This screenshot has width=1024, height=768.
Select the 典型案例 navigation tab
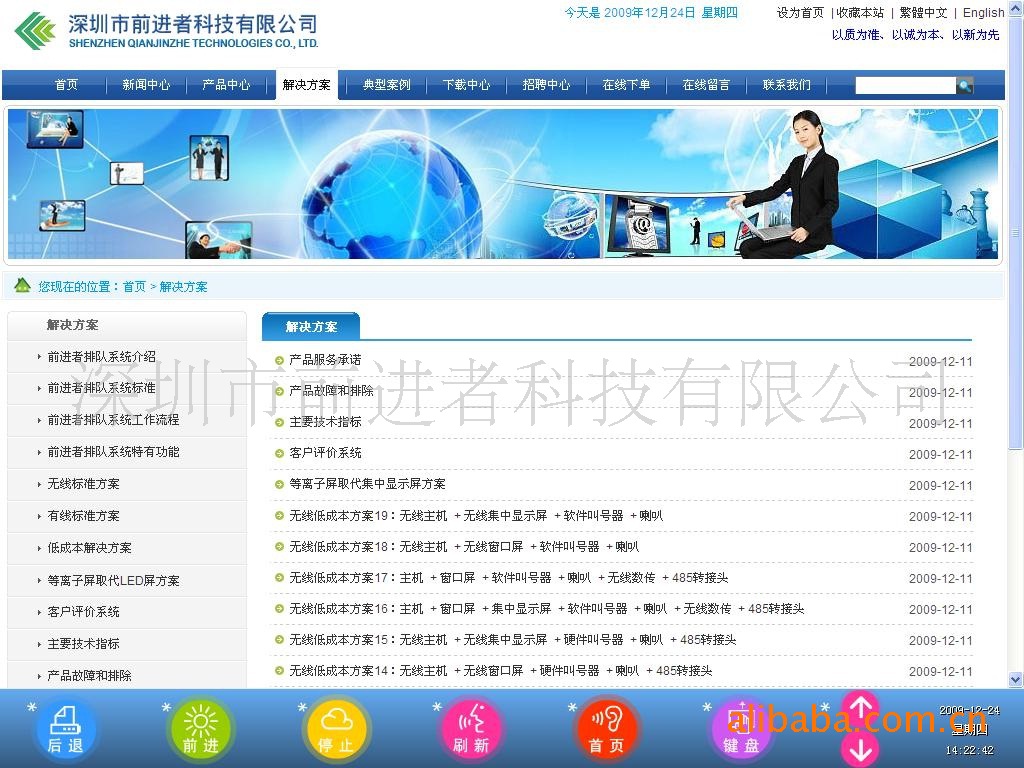386,85
